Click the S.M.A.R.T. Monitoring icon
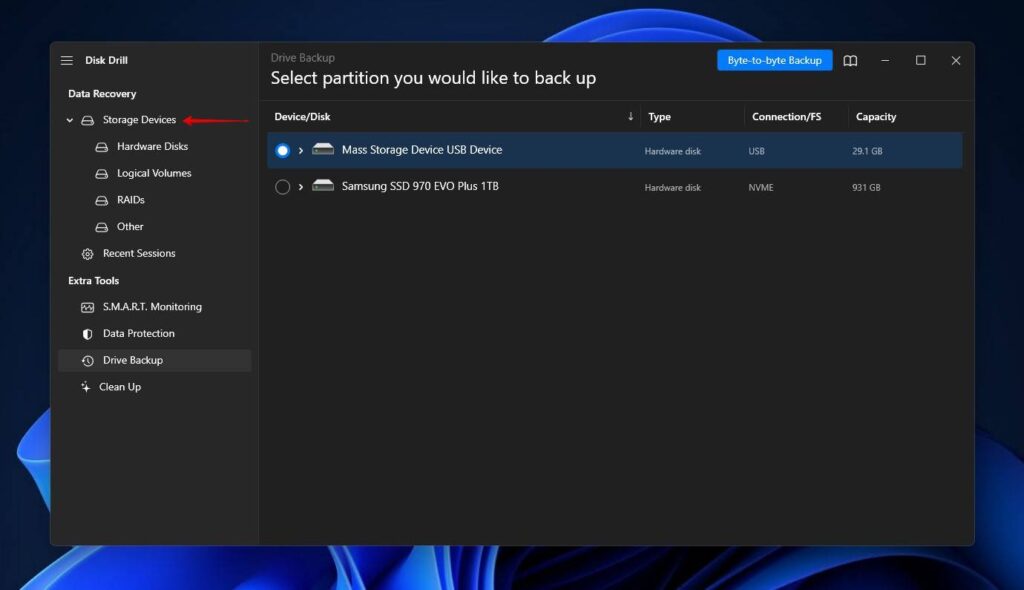 pyautogui.click(x=87, y=306)
